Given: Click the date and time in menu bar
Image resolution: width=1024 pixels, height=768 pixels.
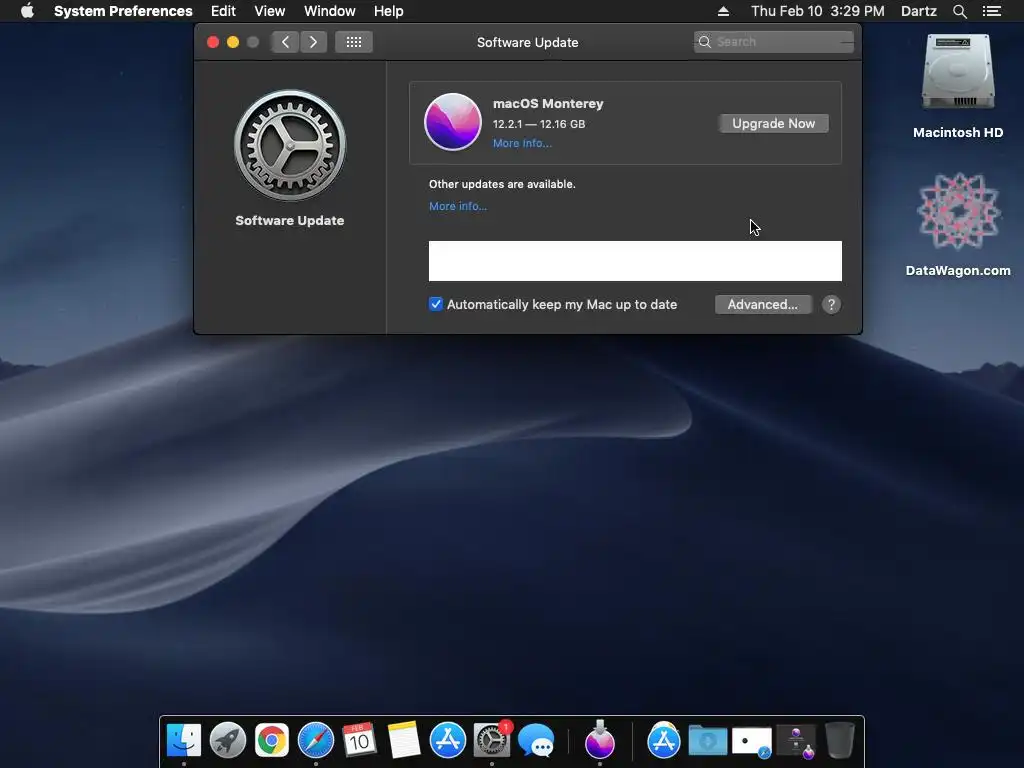Looking at the screenshot, I should point(818,11).
